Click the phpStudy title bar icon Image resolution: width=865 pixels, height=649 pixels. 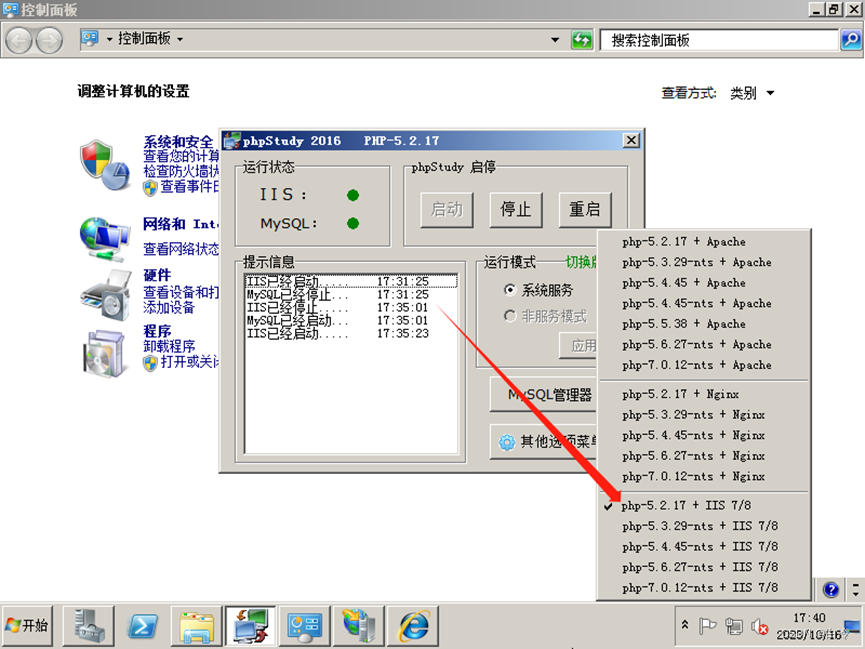pyautogui.click(x=232, y=141)
